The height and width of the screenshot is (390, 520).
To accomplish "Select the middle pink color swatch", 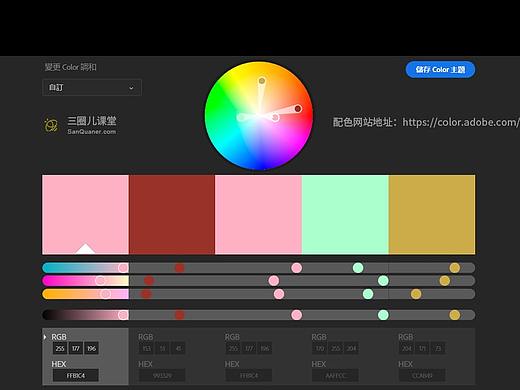I will pyautogui.click(x=258, y=214).
